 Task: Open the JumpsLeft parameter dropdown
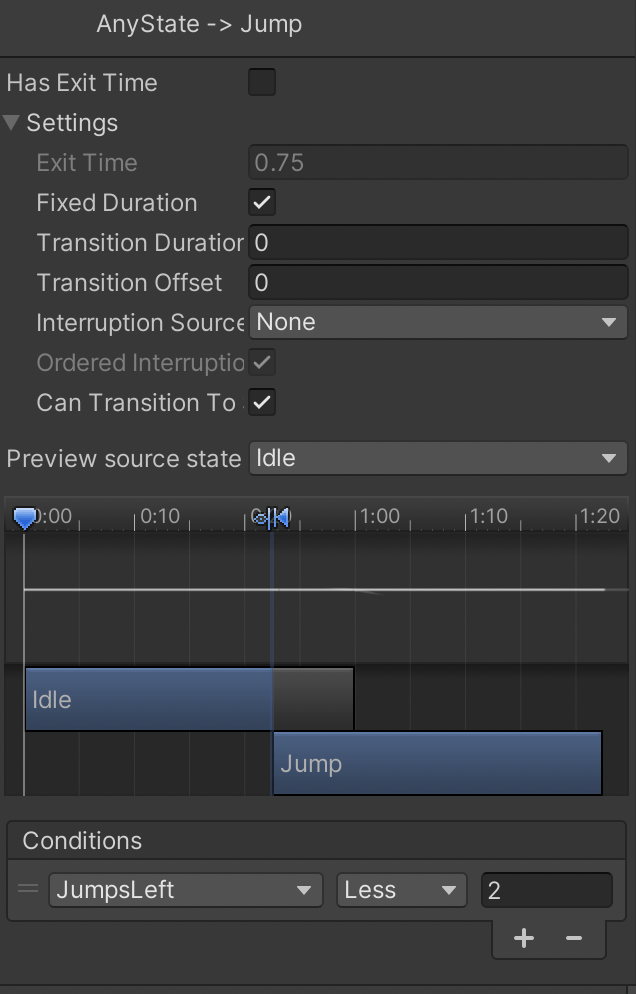pyautogui.click(x=185, y=890)
